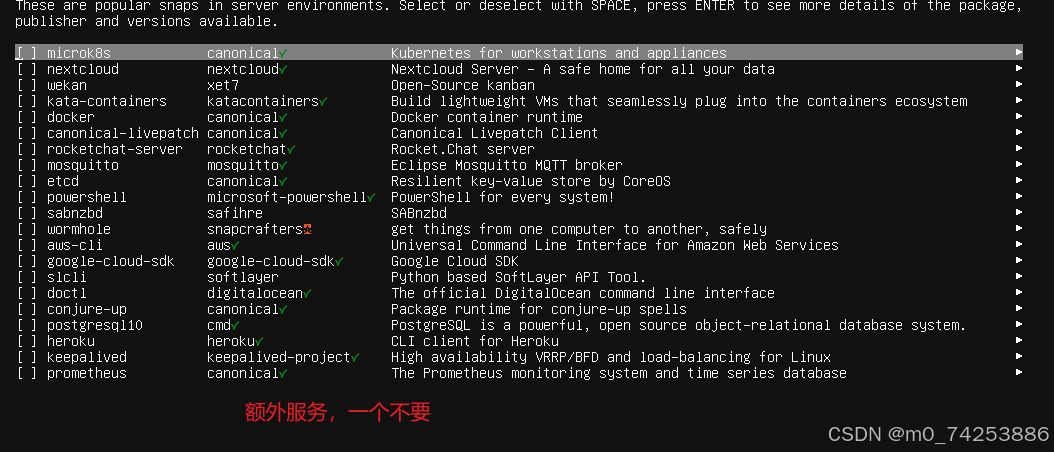Select the microk8s snap checkbox

(x=27, y=53)
